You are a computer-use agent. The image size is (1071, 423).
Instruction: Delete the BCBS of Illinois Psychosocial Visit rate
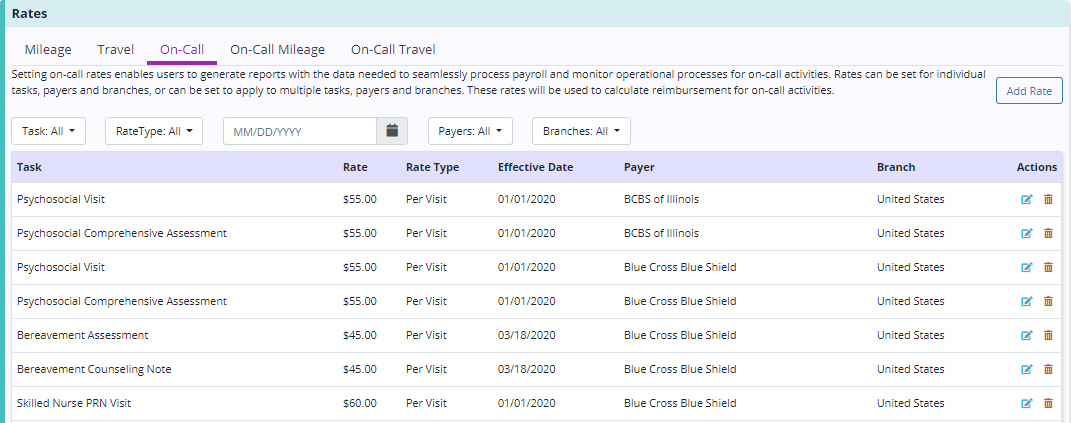[1048, 200]
